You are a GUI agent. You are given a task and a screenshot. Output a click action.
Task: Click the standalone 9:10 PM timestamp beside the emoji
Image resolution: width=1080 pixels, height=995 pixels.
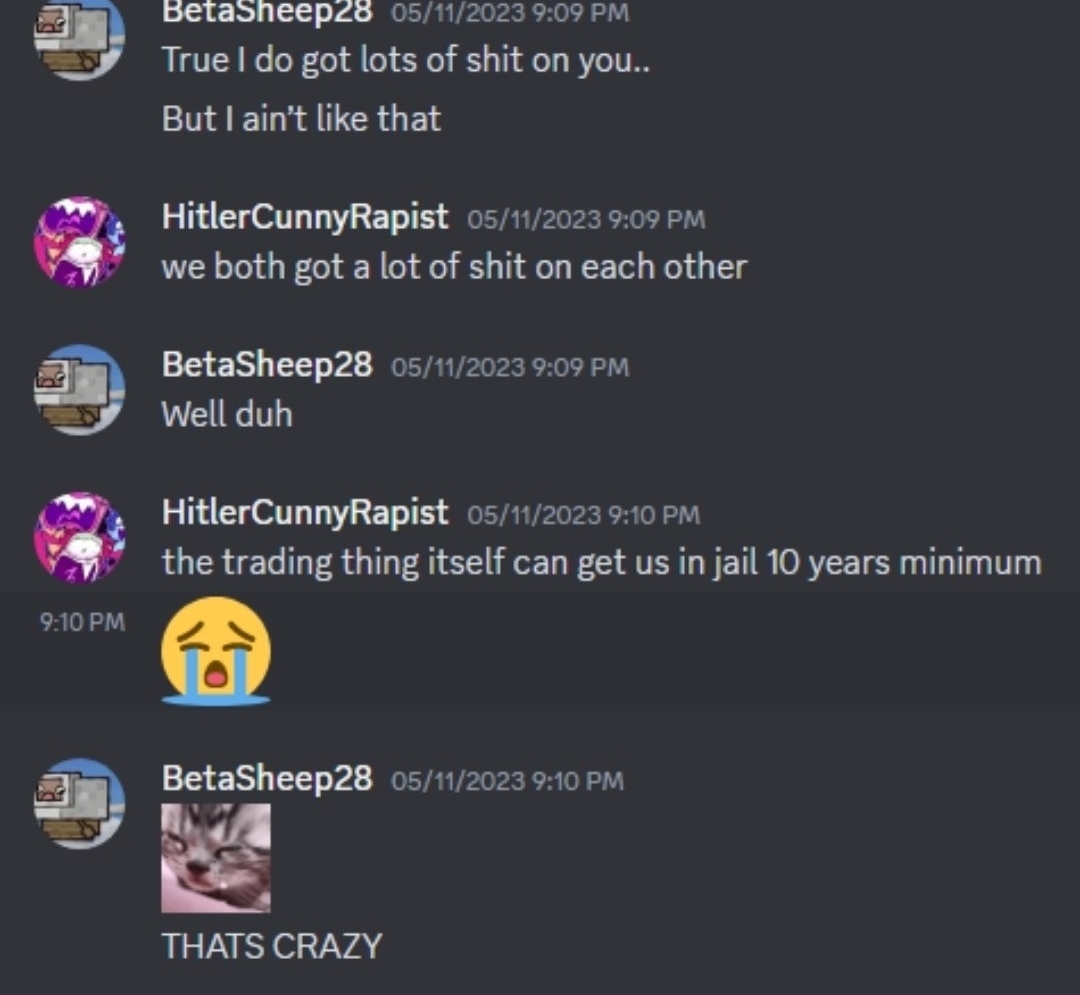[83, 622]
